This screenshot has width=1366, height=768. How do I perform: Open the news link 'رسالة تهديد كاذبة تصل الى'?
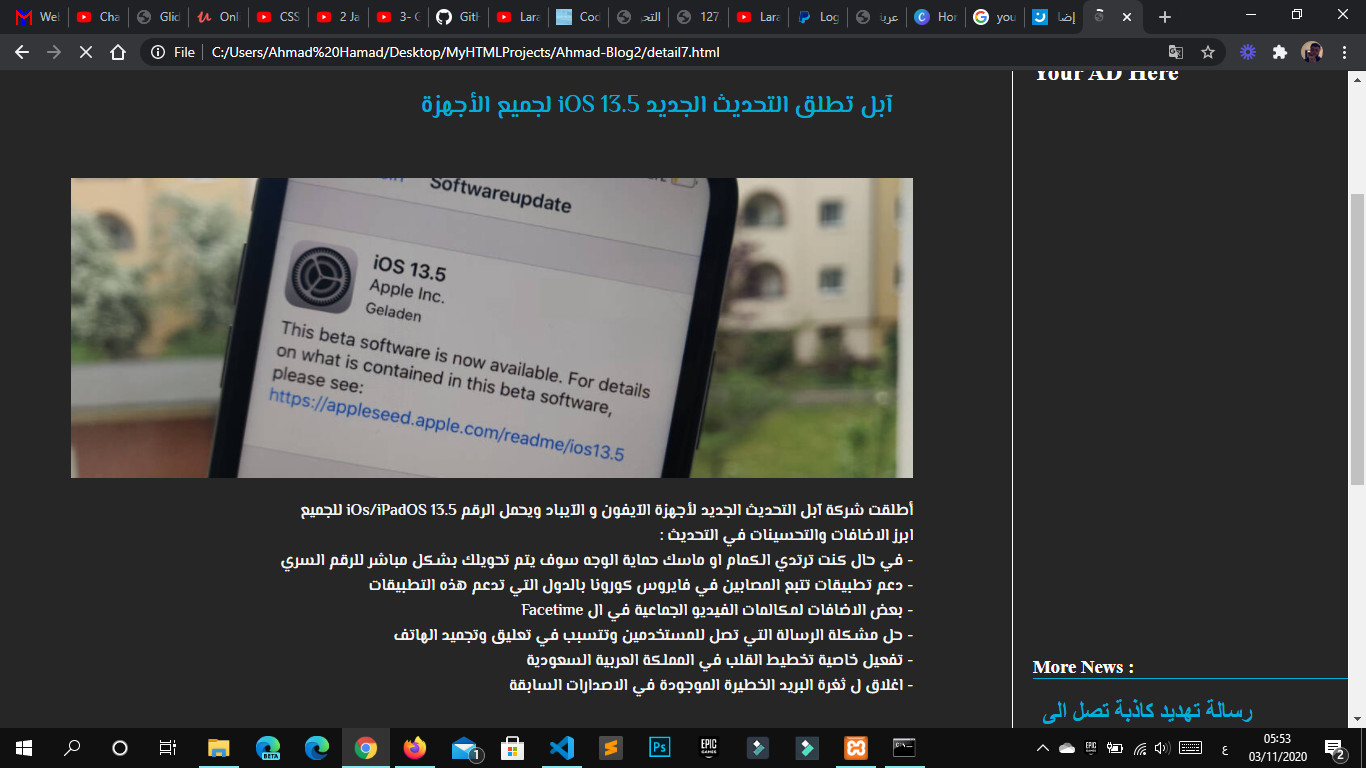click(1147, 711)
